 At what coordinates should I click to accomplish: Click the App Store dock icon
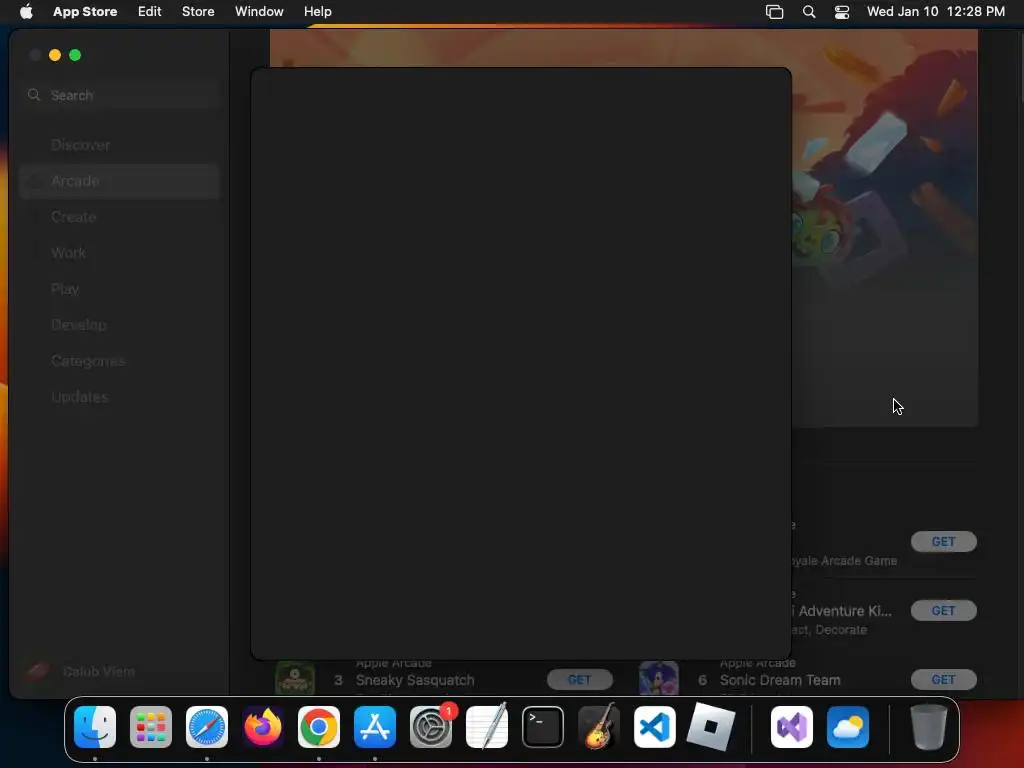[x=375, y=727]
